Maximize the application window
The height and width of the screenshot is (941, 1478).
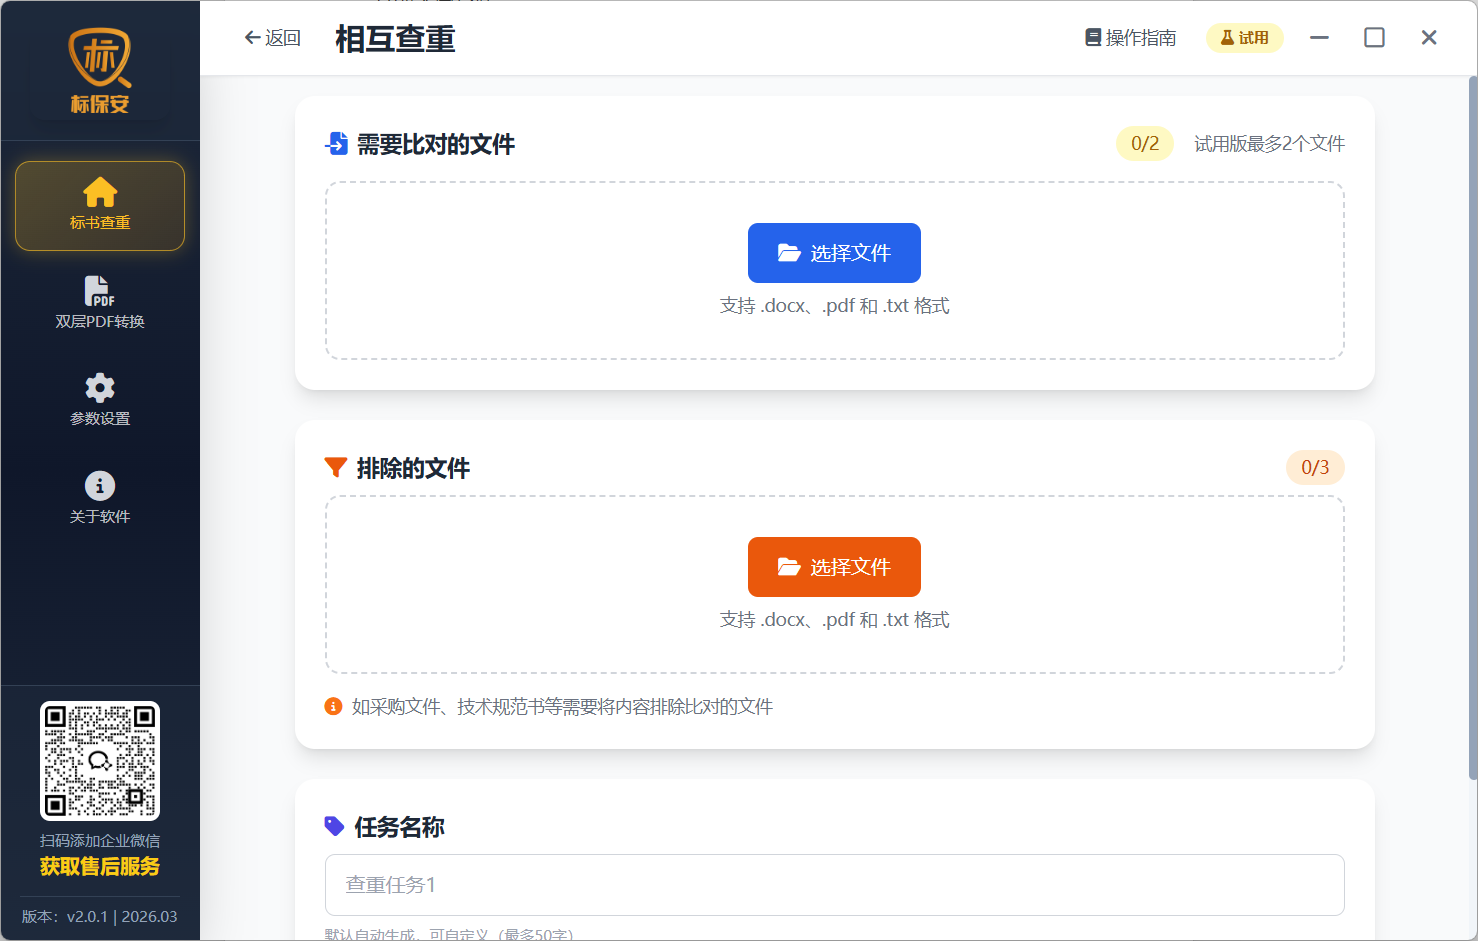[1375, 38]
